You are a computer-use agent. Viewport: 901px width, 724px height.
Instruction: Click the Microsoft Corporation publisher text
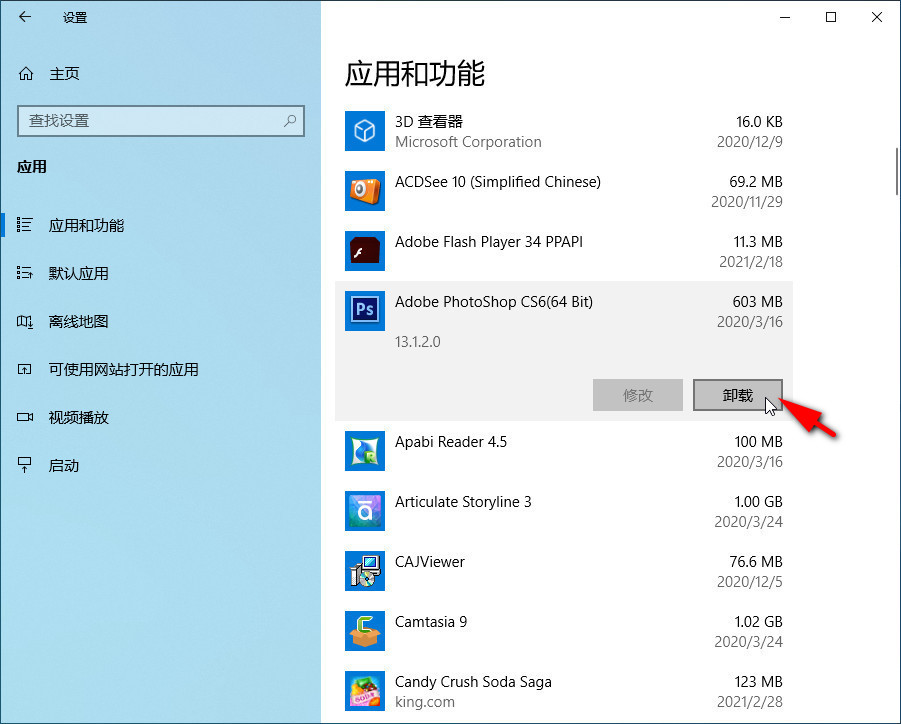click(468, 142)
